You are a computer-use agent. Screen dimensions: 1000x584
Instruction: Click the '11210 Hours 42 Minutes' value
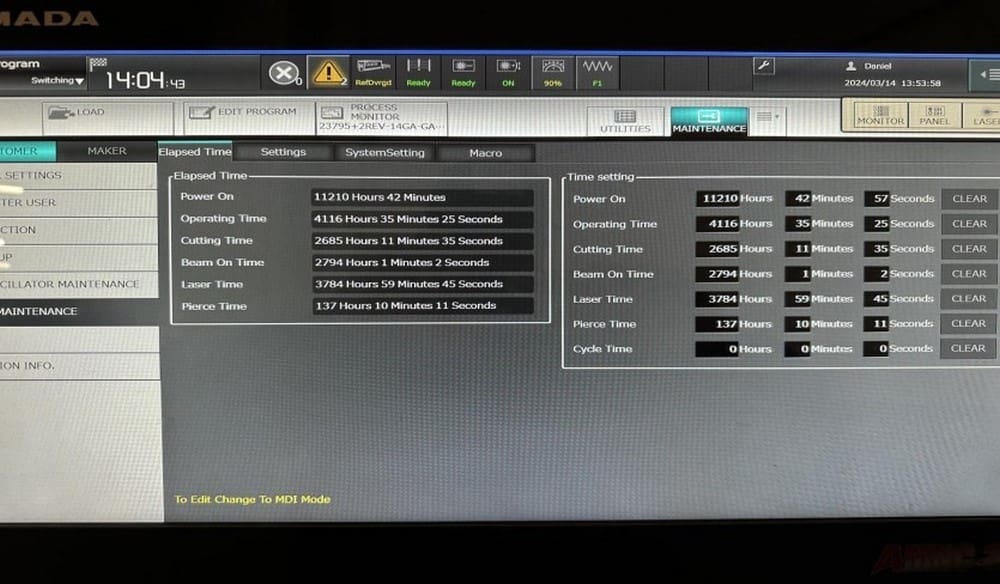coord(422,197)
